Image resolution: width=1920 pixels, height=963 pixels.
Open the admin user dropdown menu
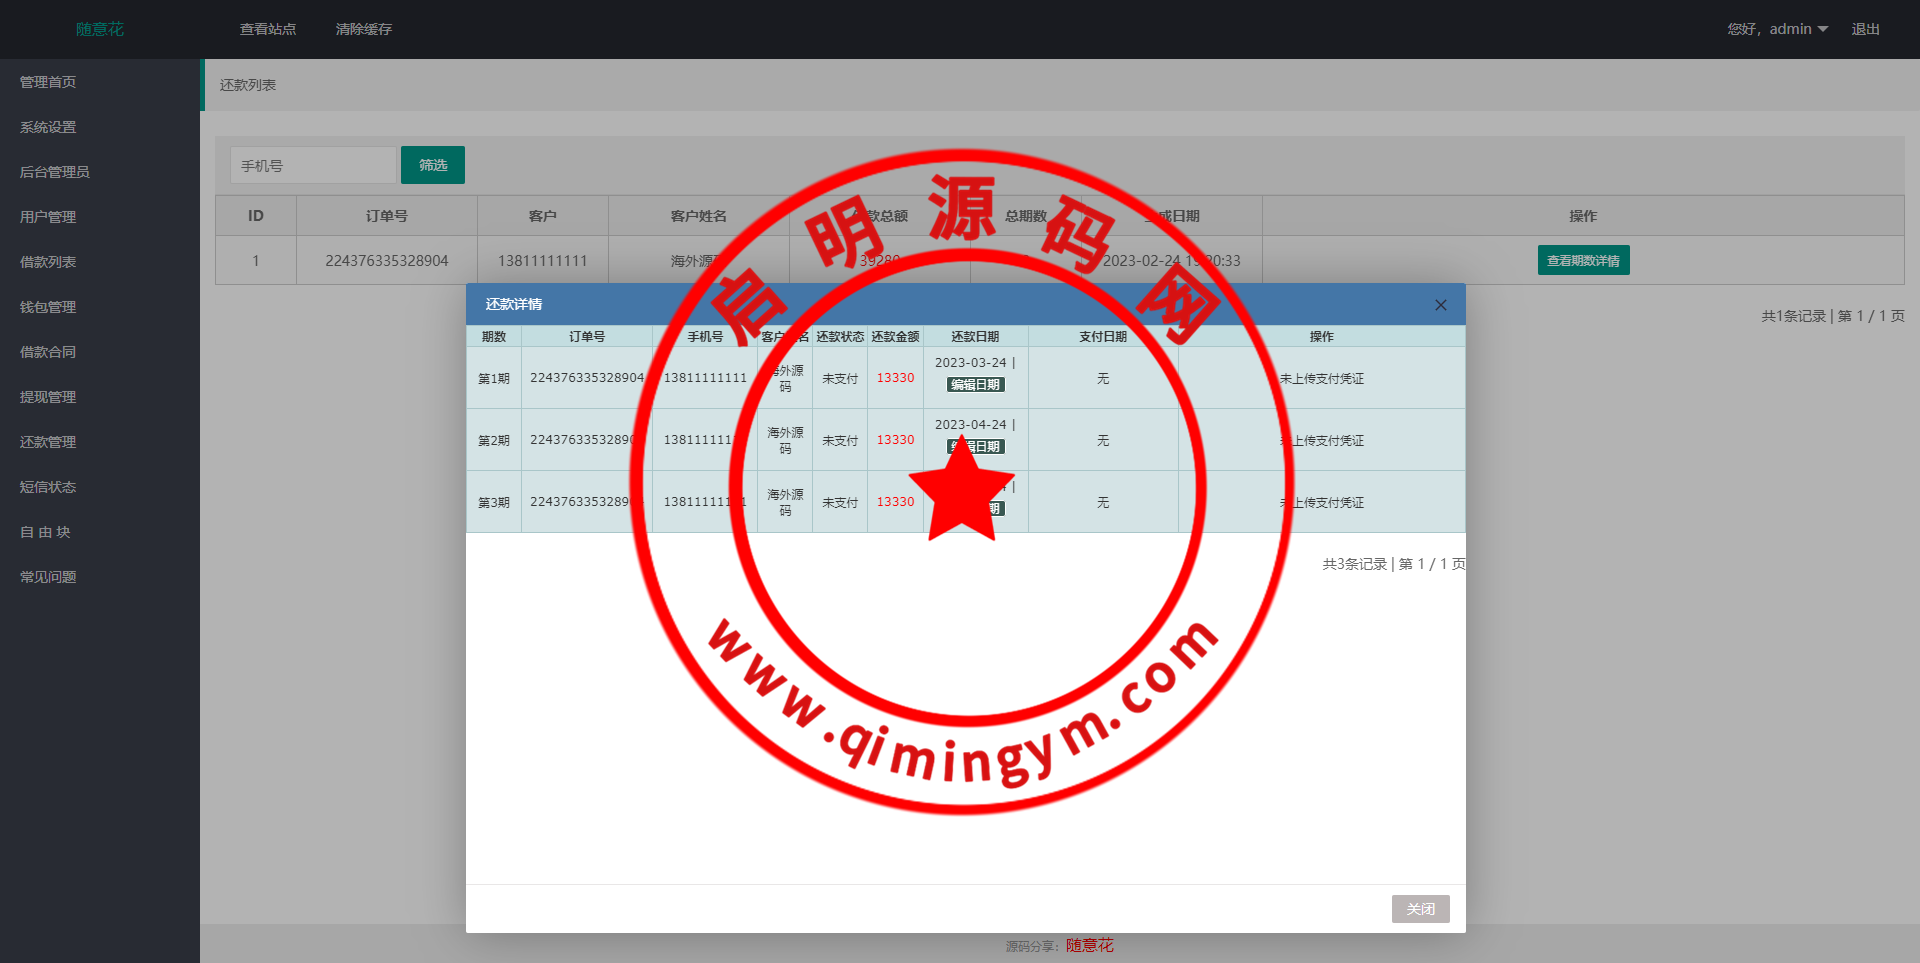(1777, 29)
